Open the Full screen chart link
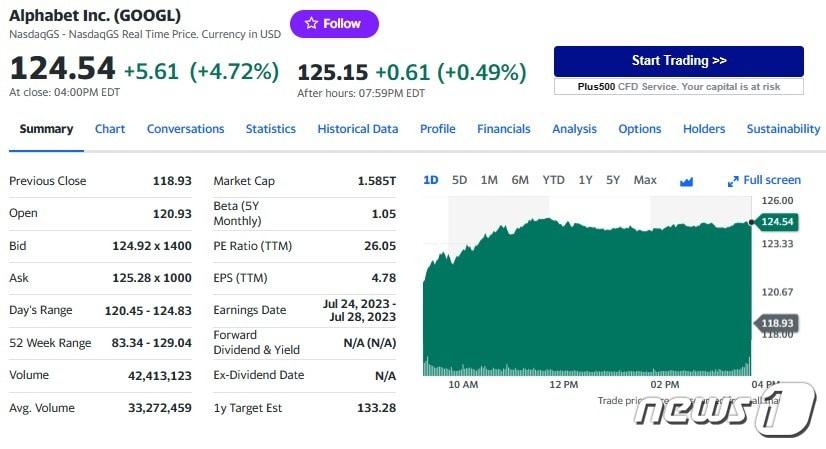This screenshot has width=826, height=449. 764,180
